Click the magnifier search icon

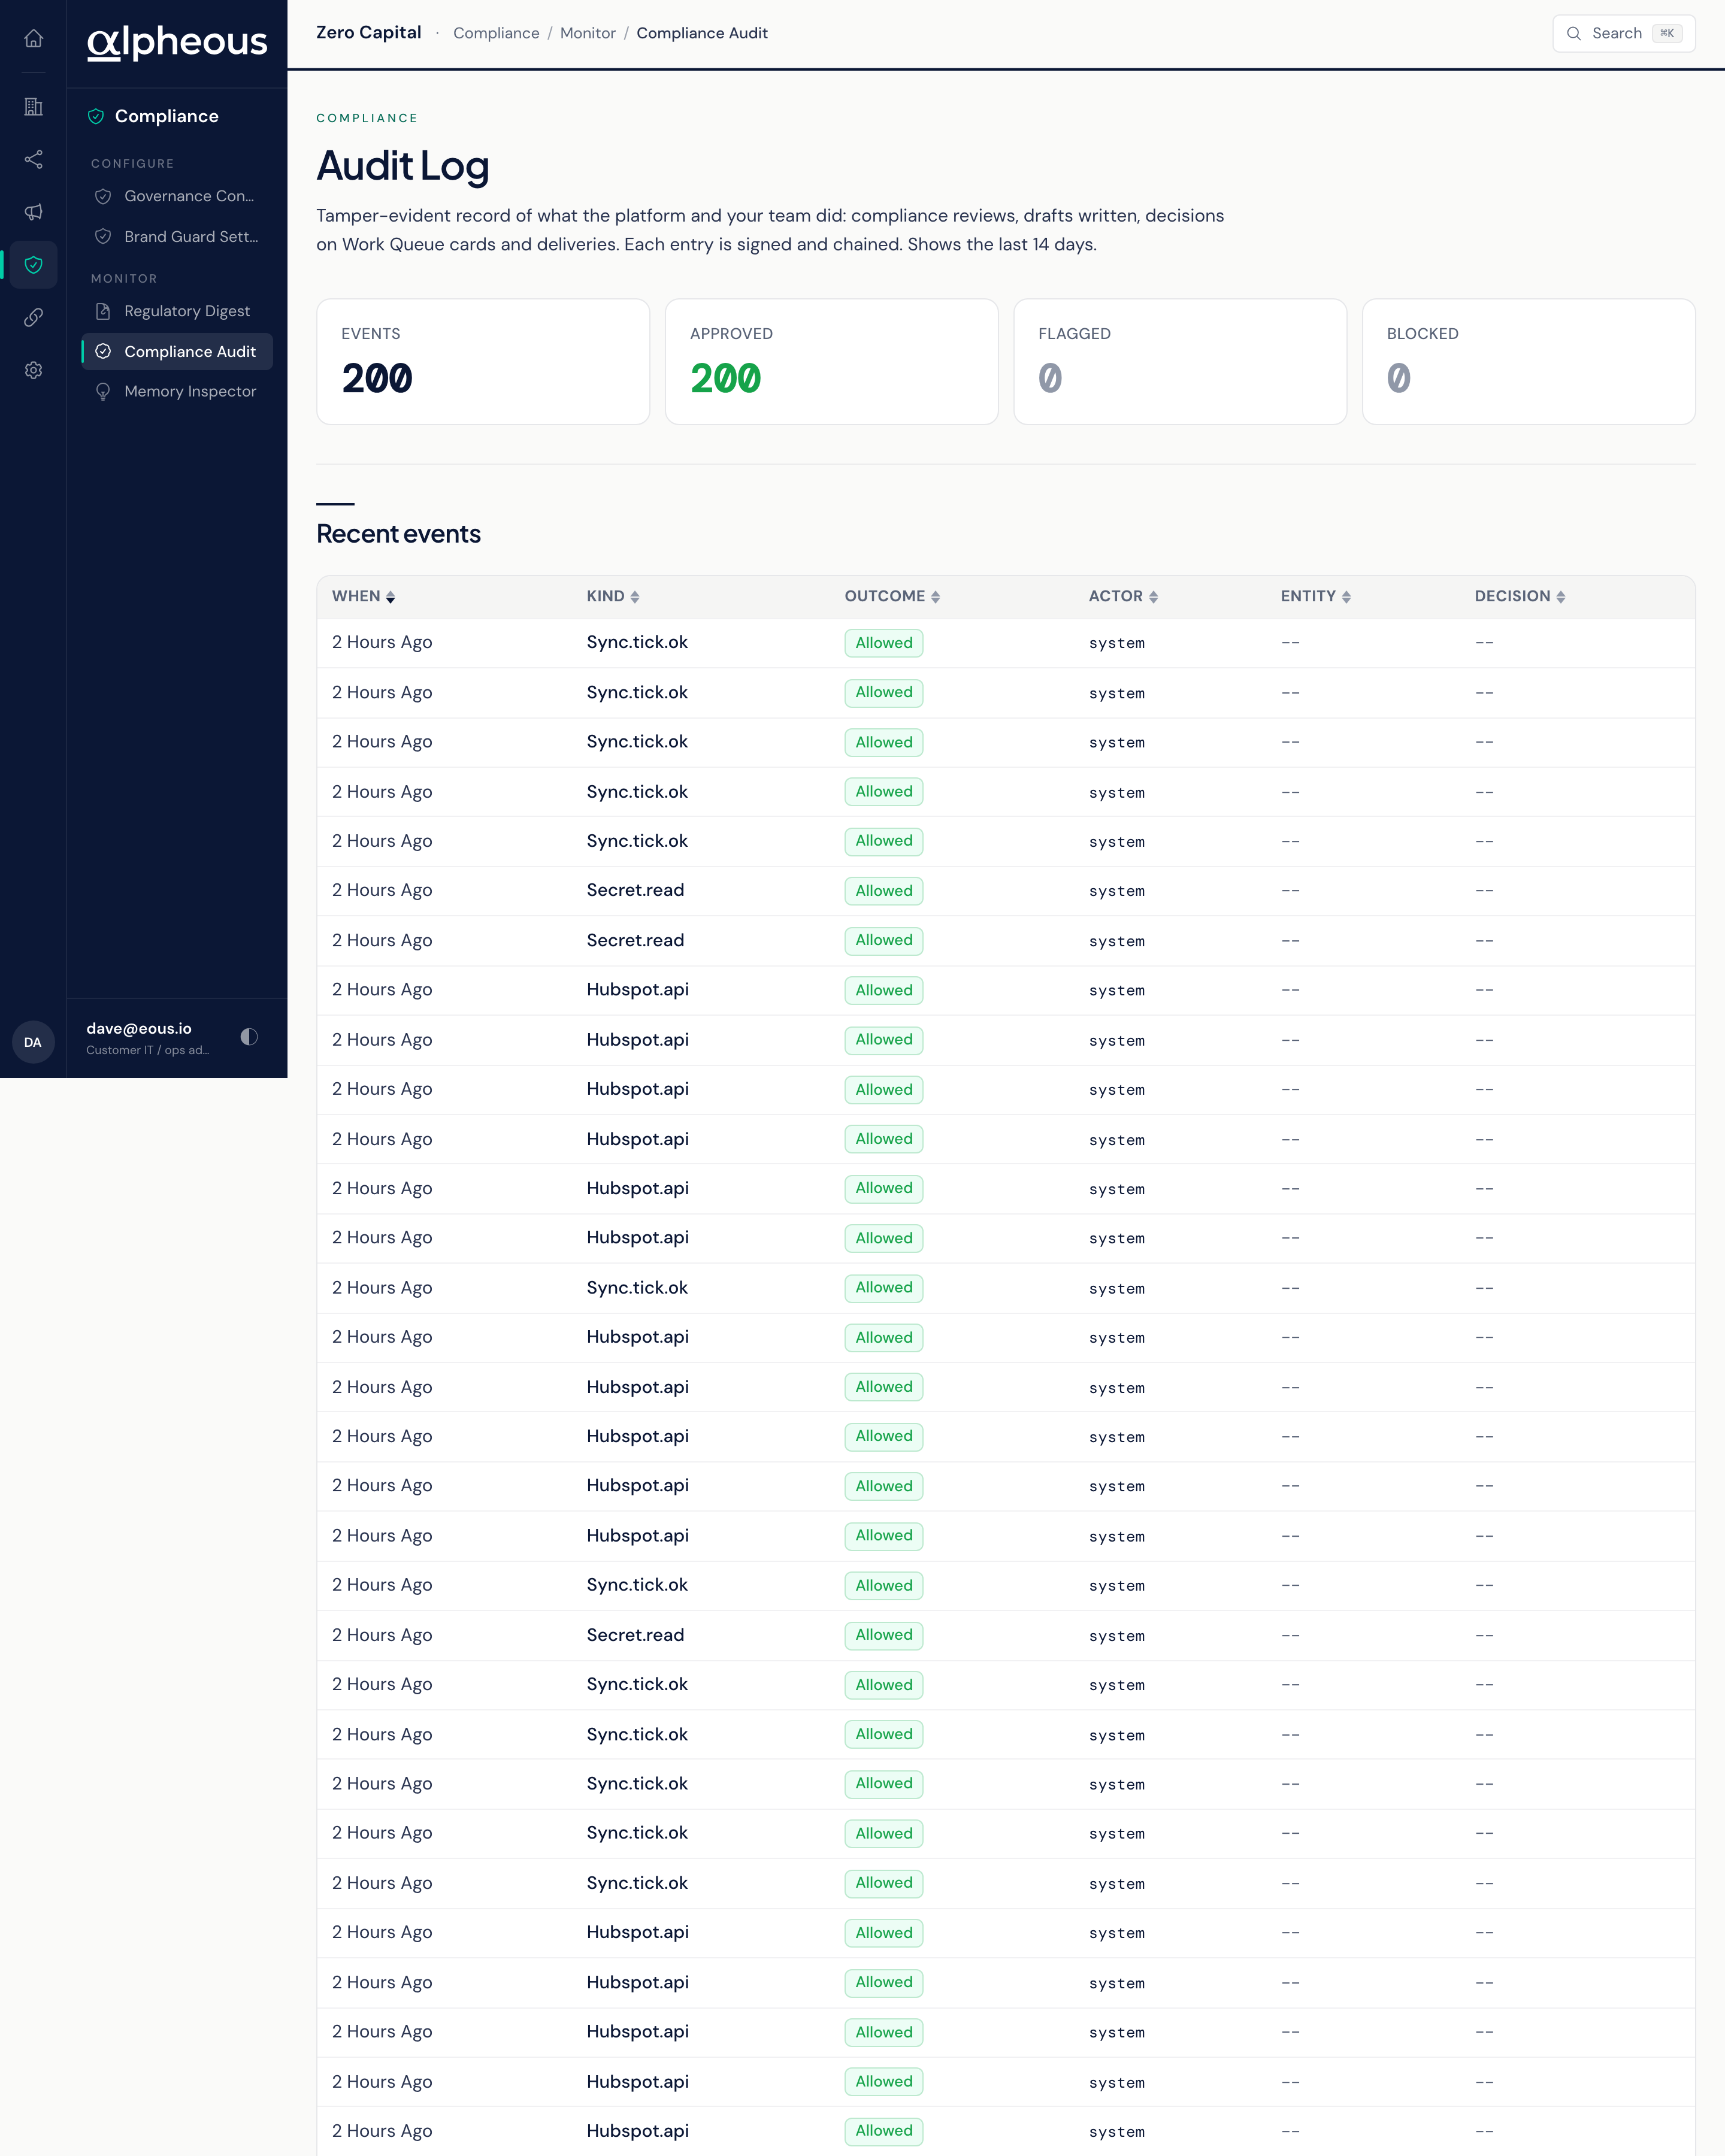pos(1573,33)
